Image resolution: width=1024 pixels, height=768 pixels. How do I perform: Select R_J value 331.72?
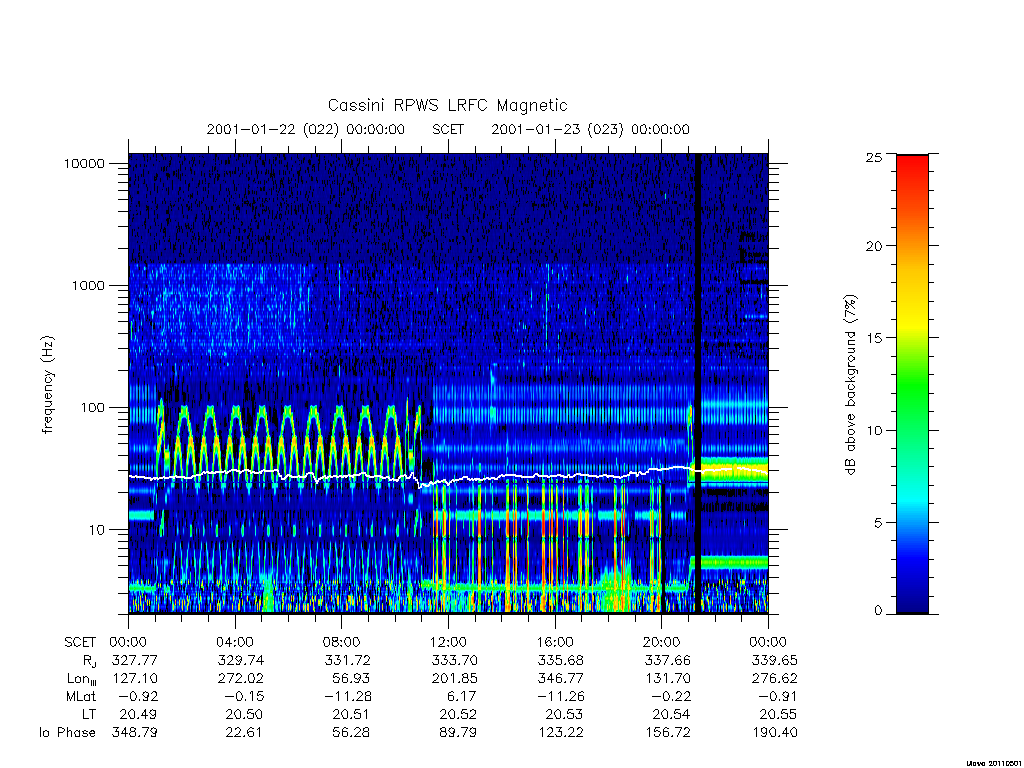[347, 660]
